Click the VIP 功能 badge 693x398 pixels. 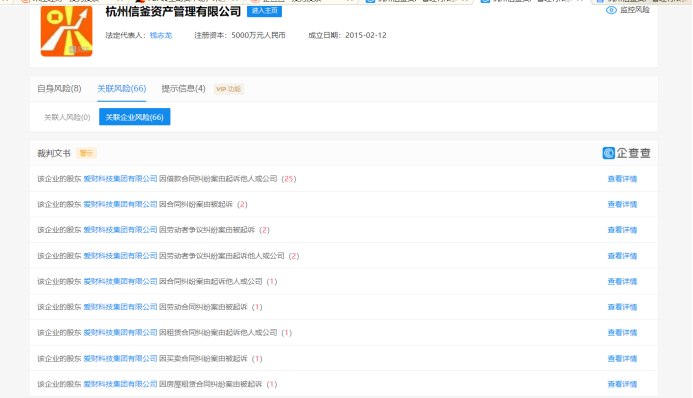click(228, 89)
